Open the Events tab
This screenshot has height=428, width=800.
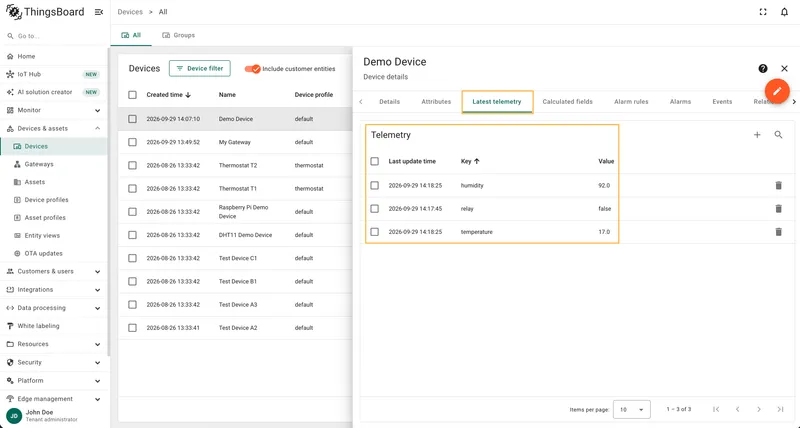[x=722, y=102]
